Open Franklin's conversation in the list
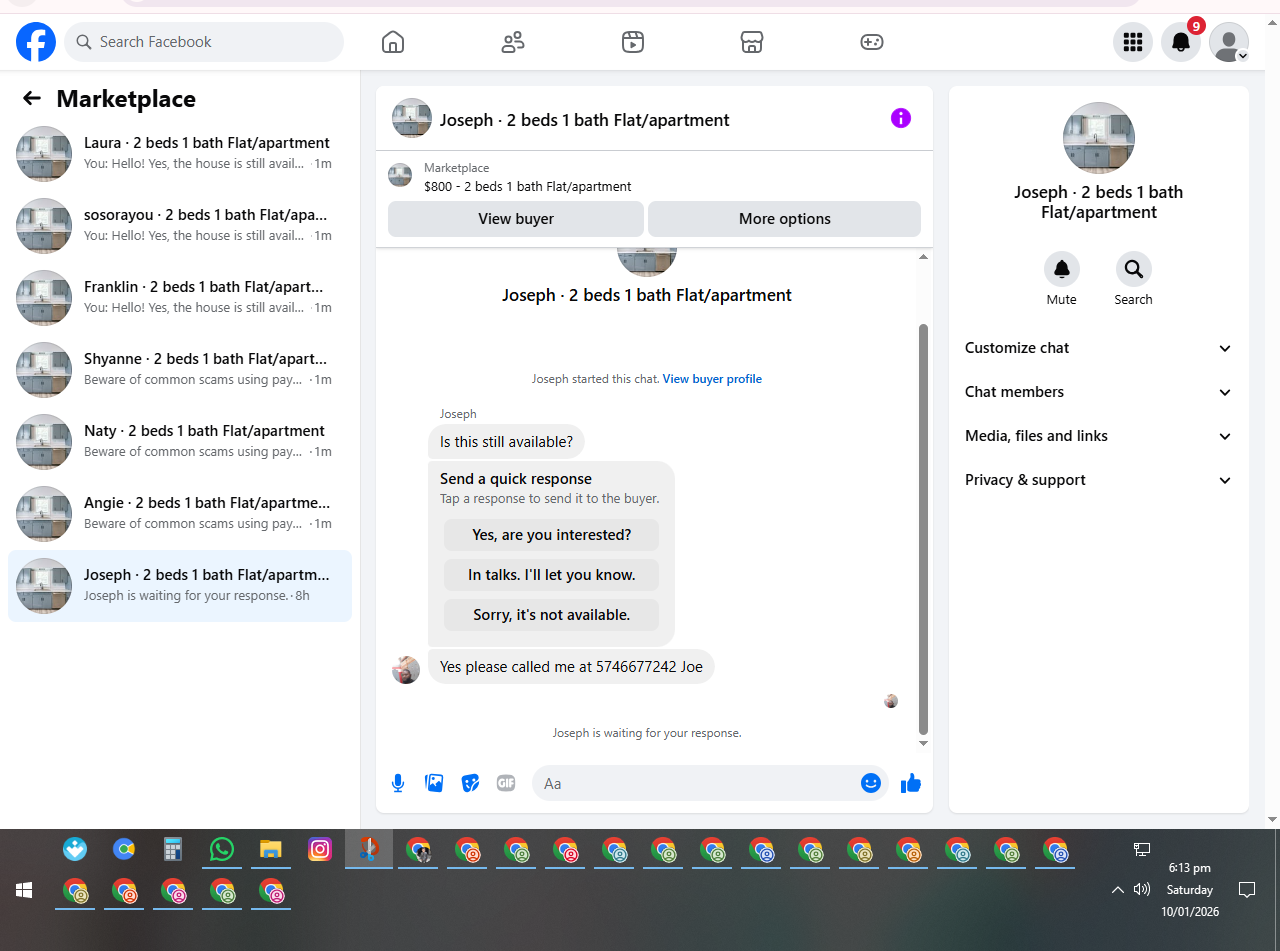The width and height of the screenshot is (1280, 951). pyautogui.click(x=180, y=298)
